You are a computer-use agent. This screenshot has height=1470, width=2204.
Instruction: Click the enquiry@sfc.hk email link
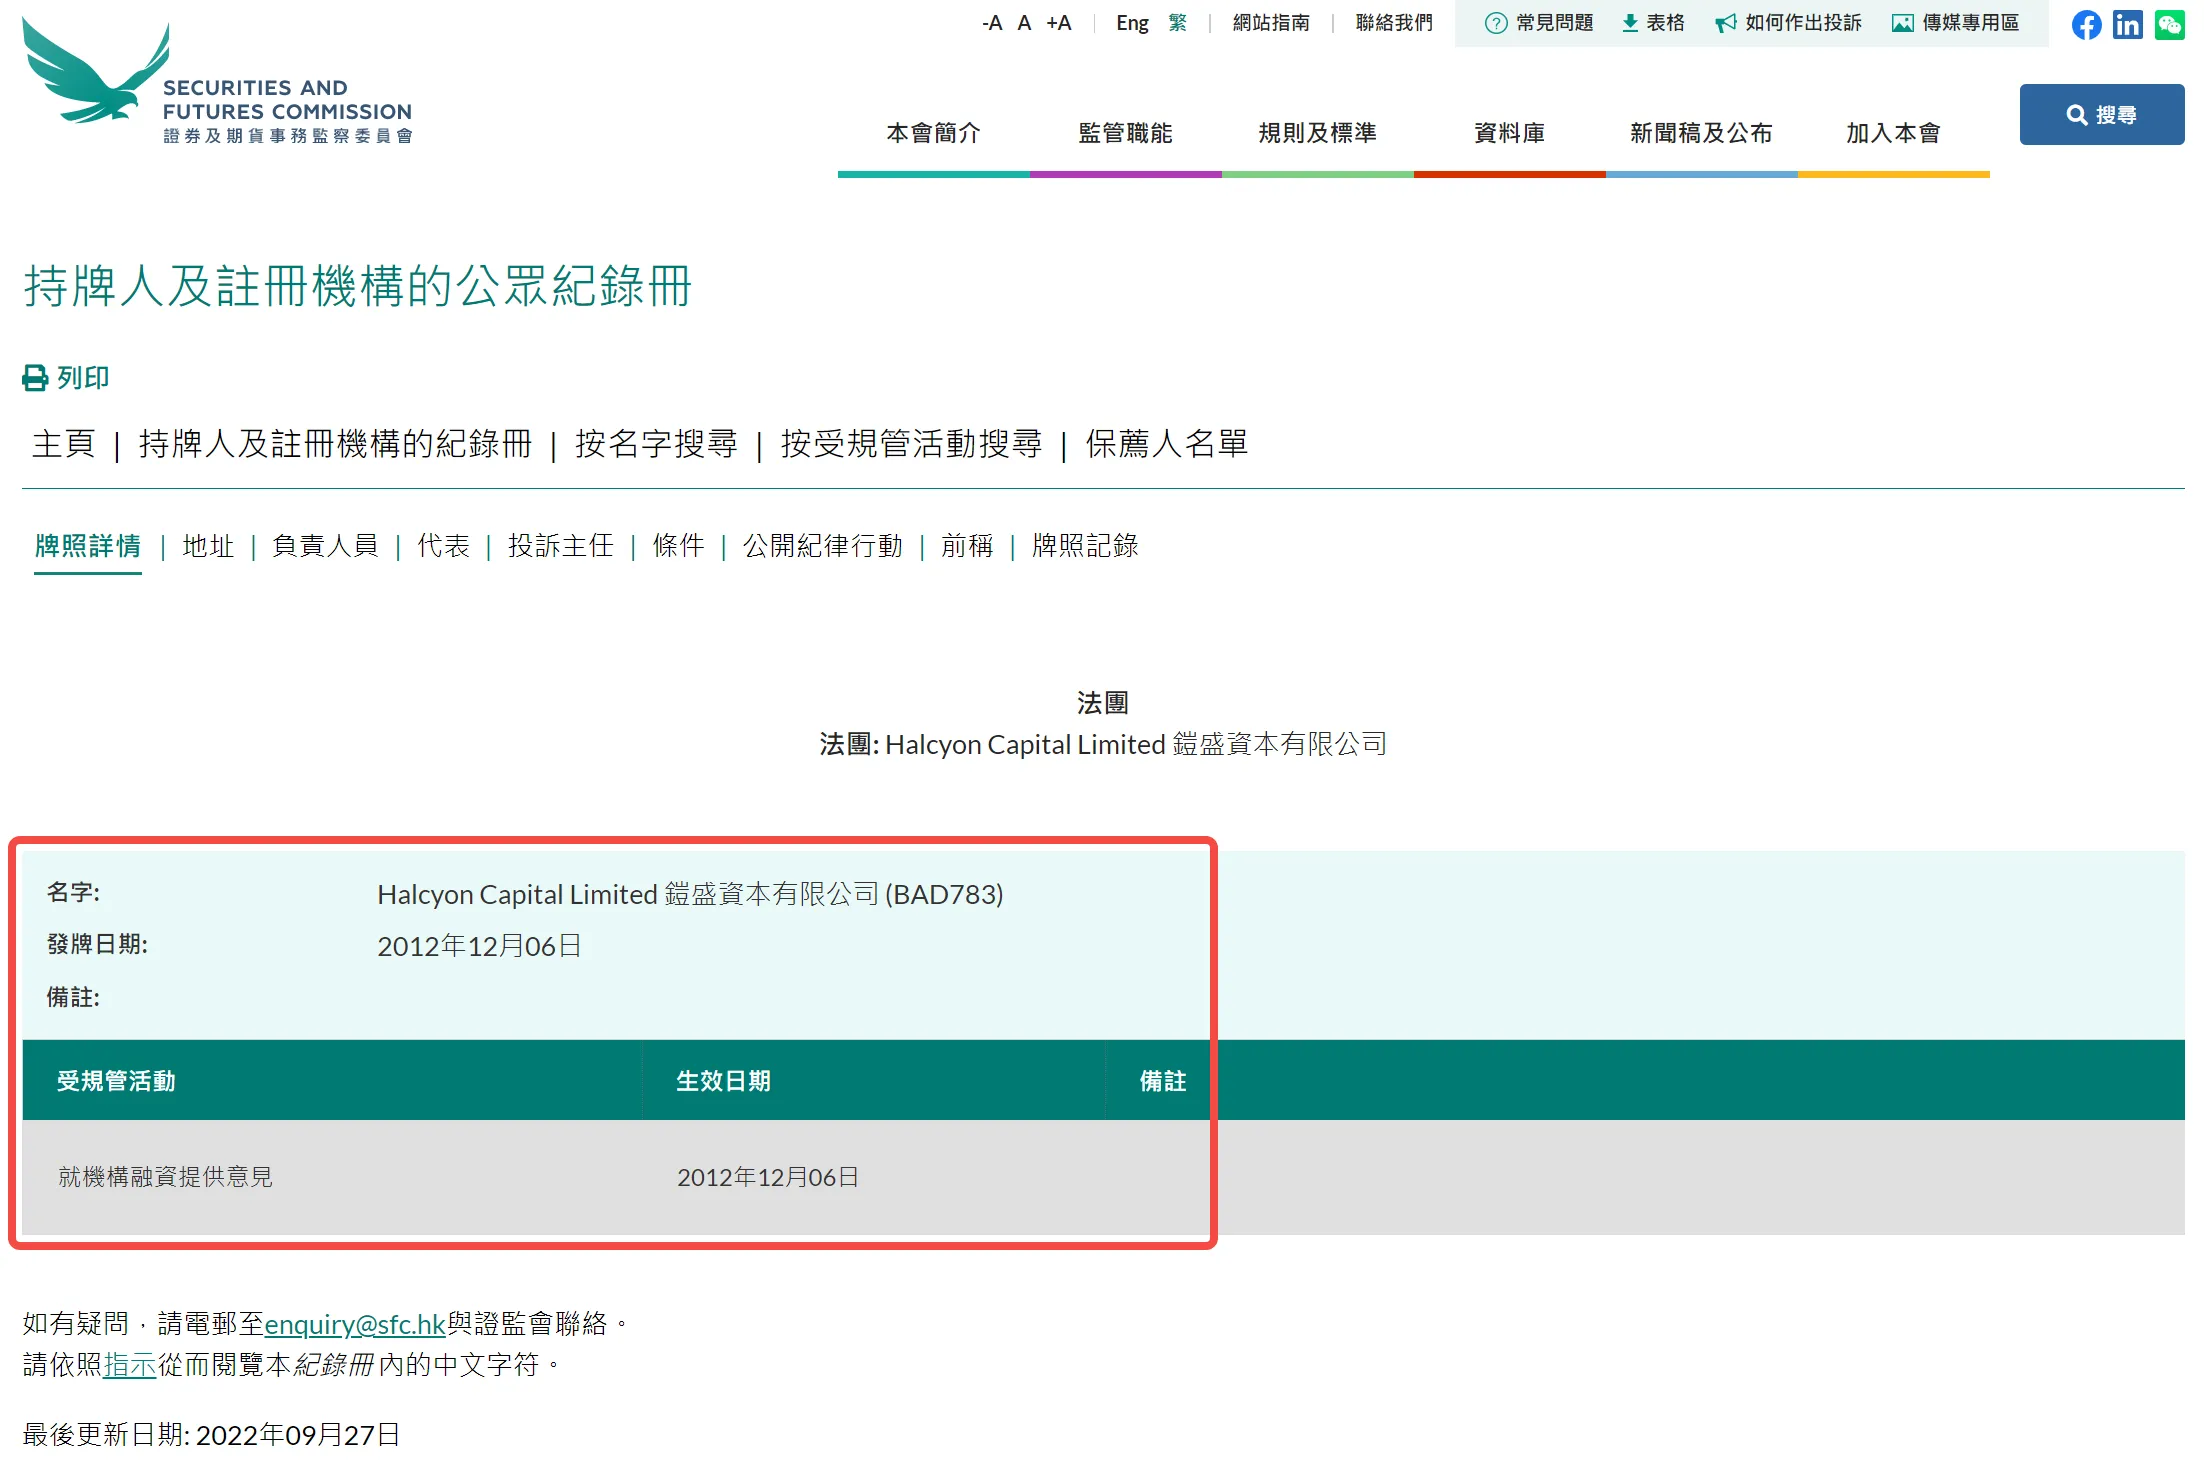(x=355, y=1324)
